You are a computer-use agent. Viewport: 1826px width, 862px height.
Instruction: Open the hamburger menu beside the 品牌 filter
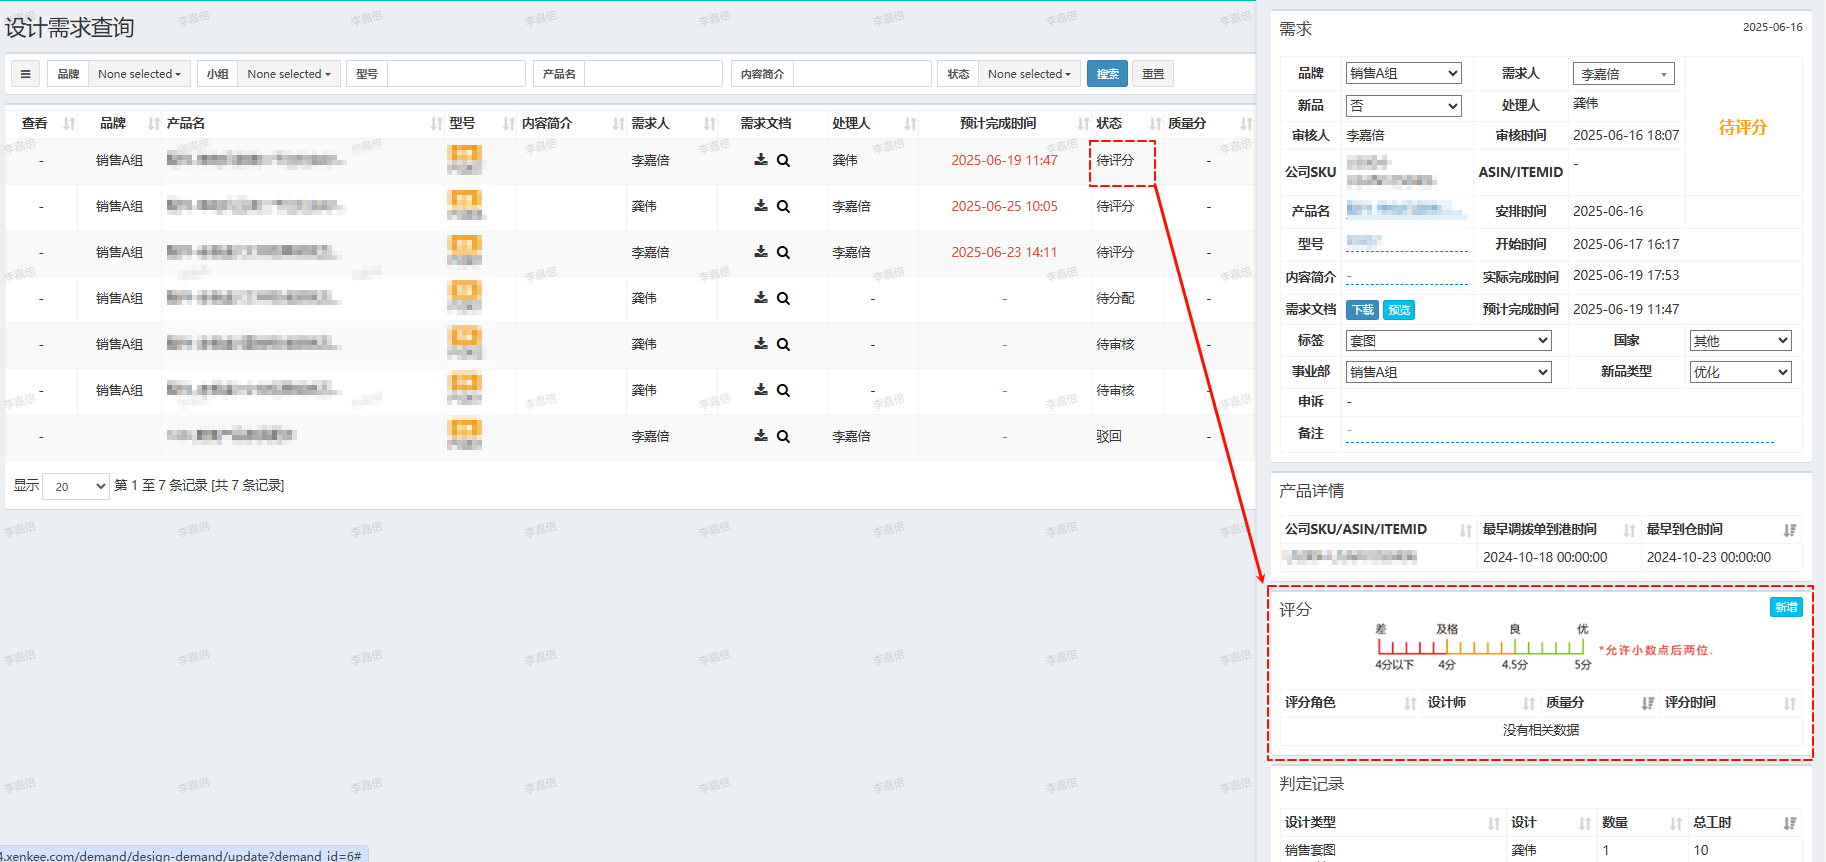[26, 74]
